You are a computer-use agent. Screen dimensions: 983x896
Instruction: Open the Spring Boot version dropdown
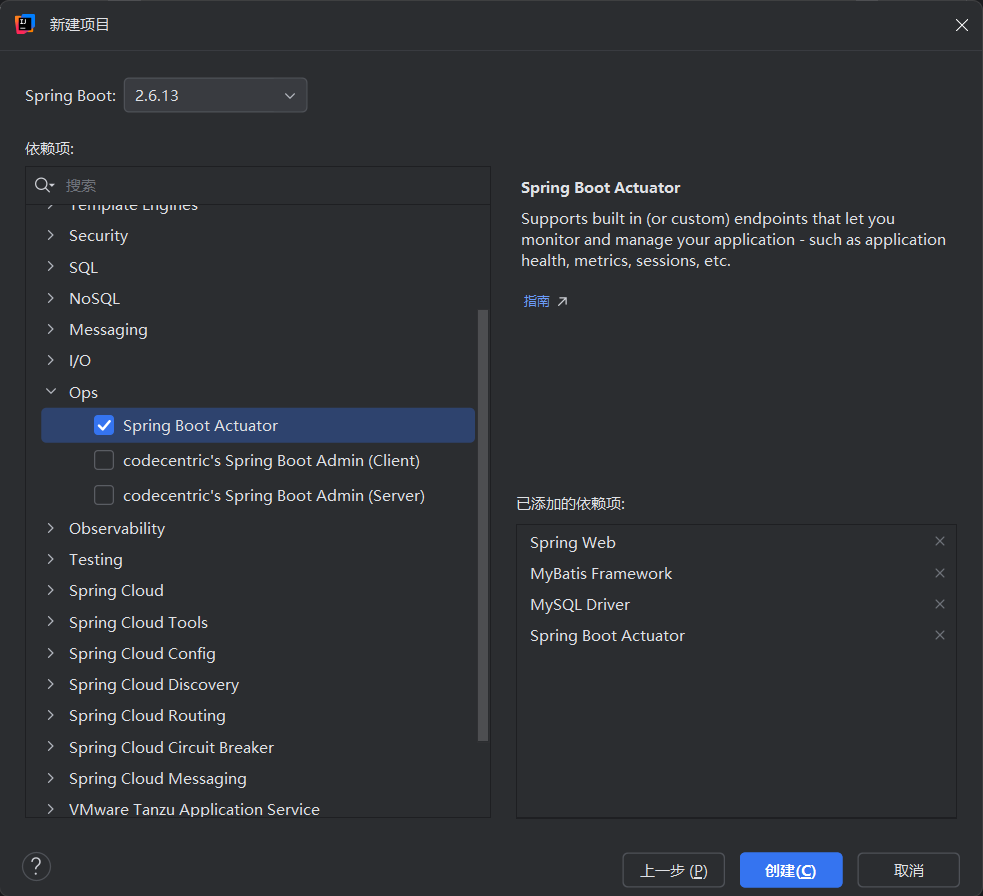(x=216, y=95)
